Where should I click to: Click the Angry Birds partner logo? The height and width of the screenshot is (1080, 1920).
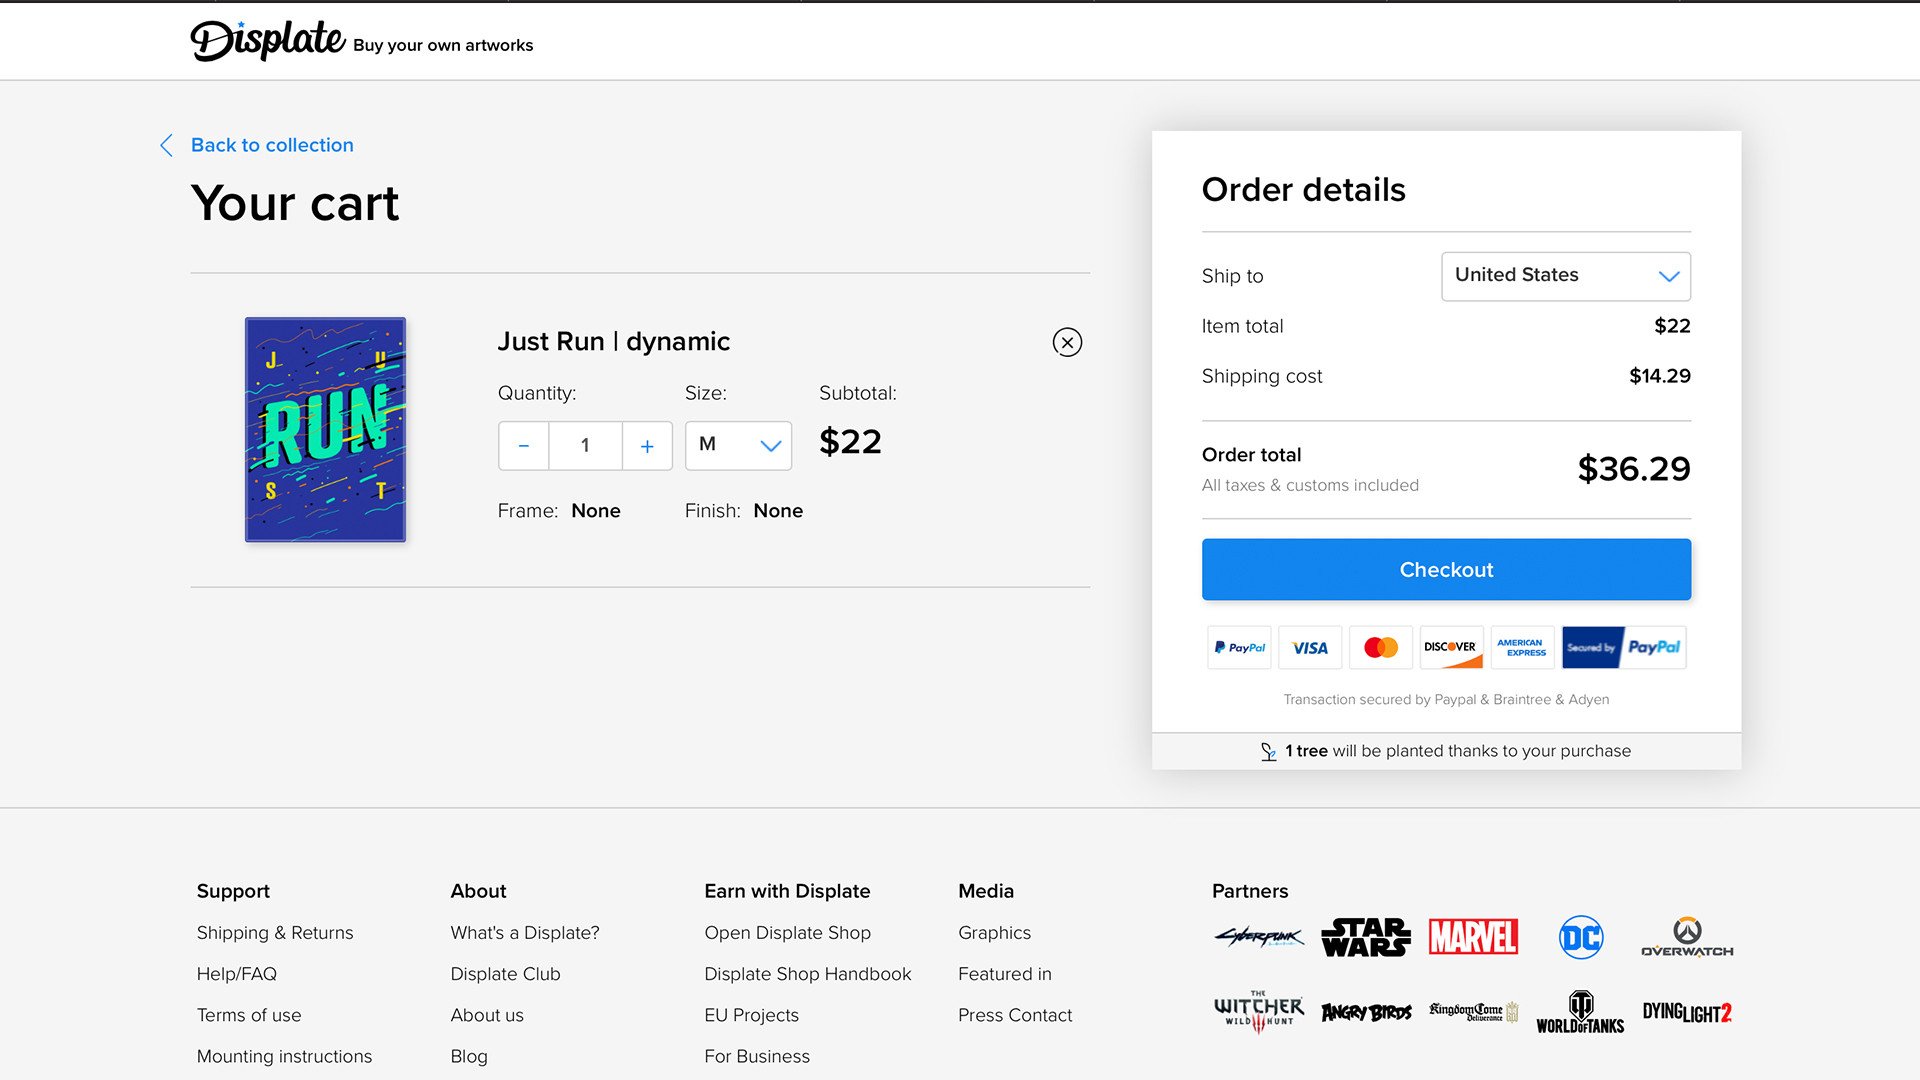click(1365, 1012)
